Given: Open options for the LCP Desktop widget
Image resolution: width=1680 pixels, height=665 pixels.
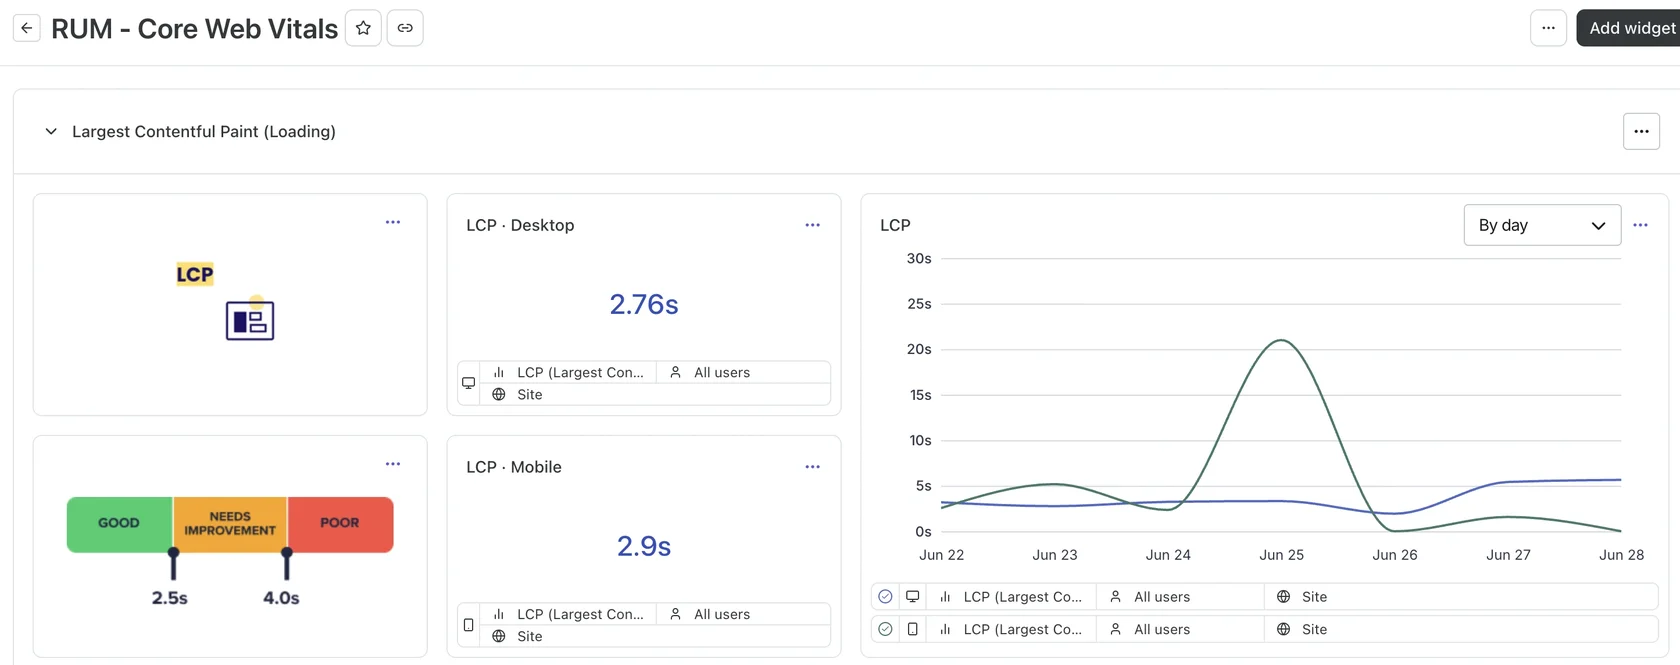Looking at the screenshot, I should point(812,225).
